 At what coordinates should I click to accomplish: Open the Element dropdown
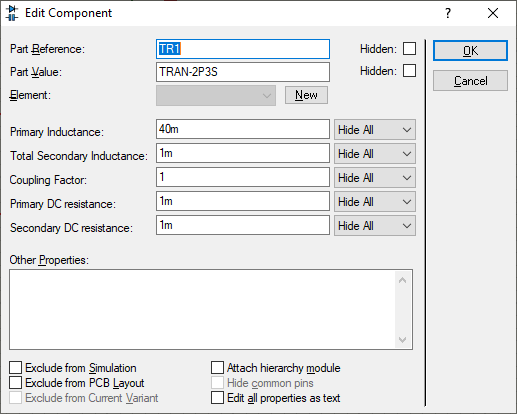[216, 96]
